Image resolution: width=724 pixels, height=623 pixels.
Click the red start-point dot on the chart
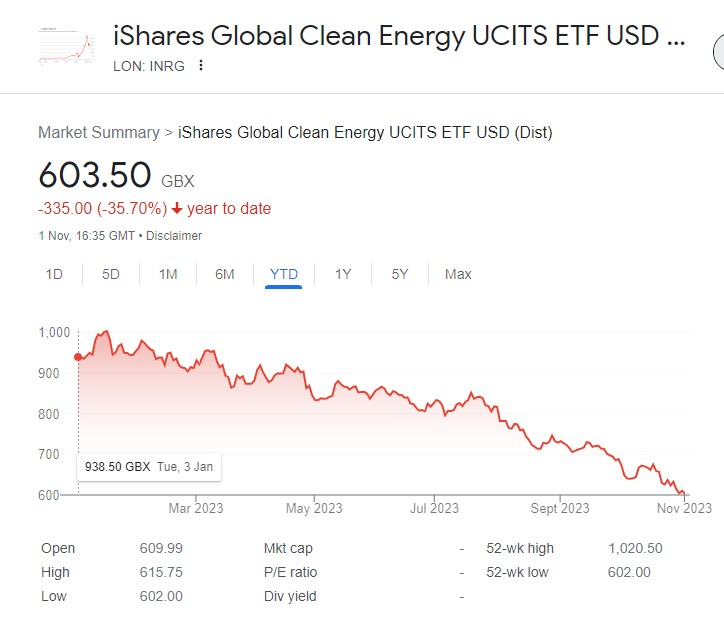pyautogui.click(x=78, y=356)
